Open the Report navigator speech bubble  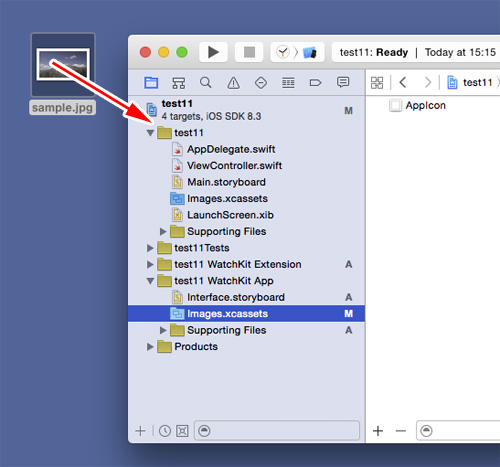click(x=343, y=82)
